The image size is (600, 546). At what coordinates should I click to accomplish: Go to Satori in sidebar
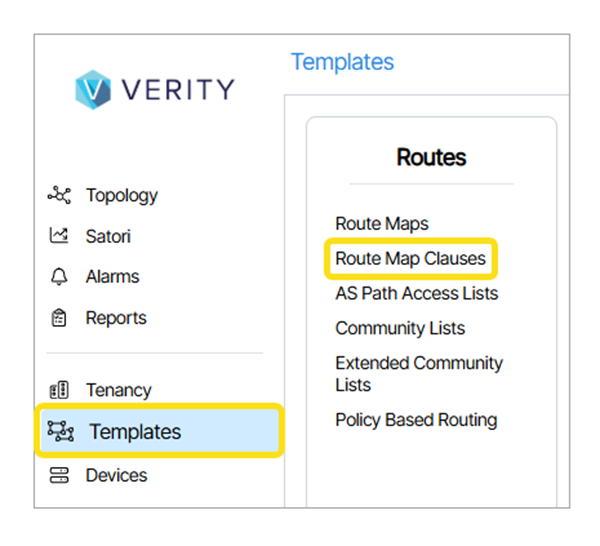click(108, 237)
